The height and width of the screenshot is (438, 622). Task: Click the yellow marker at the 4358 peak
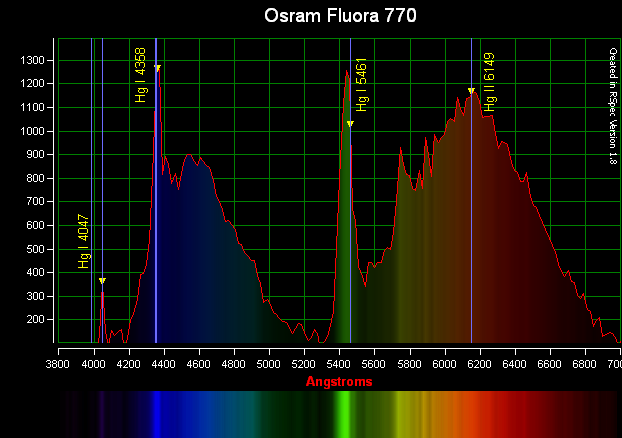coord(157,68)
